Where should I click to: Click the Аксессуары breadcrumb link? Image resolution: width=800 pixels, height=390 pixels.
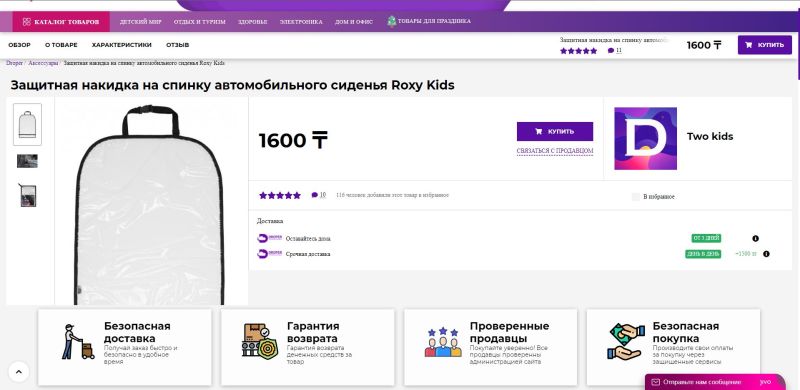click(x=43, y=63)
